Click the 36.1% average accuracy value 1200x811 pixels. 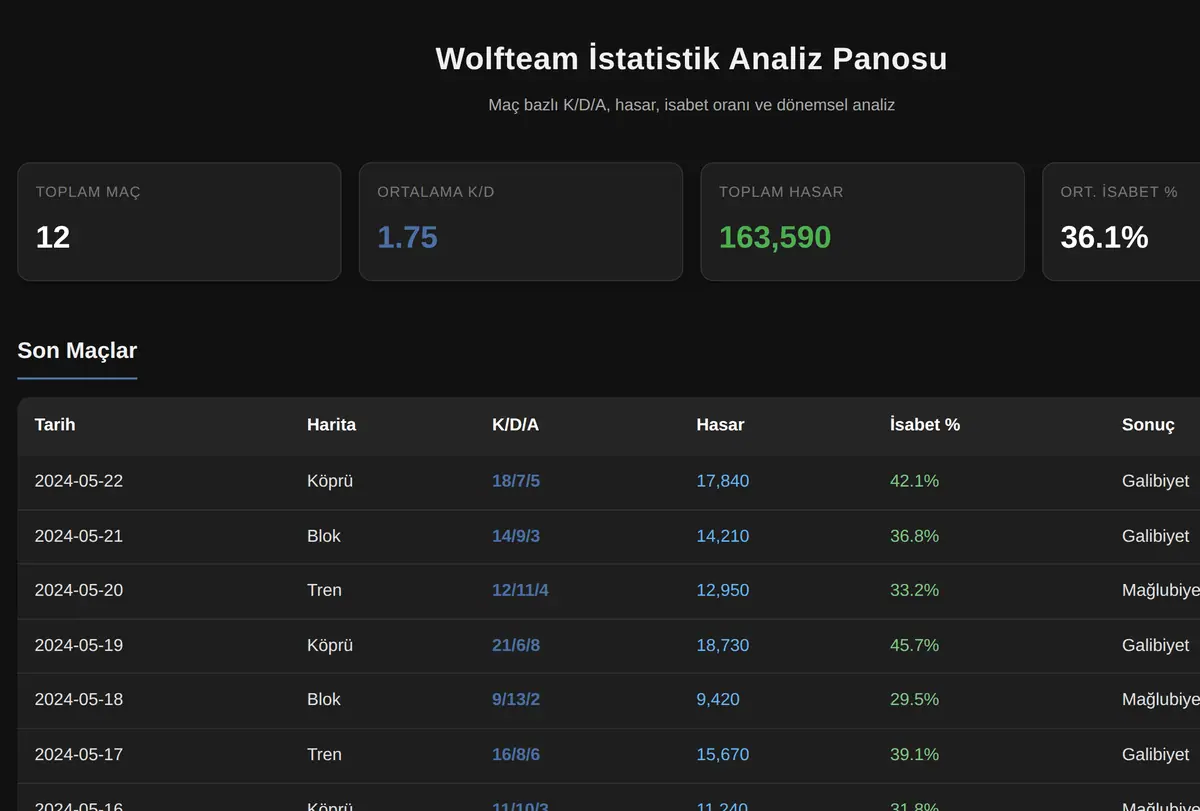(x=1104, y=237)
